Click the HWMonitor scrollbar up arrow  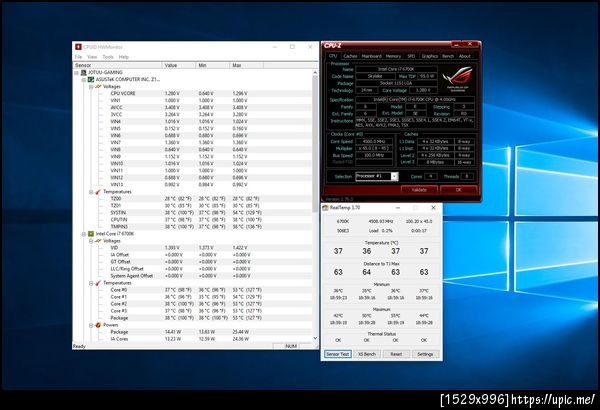pyautogui.click(x=315, y=72)
